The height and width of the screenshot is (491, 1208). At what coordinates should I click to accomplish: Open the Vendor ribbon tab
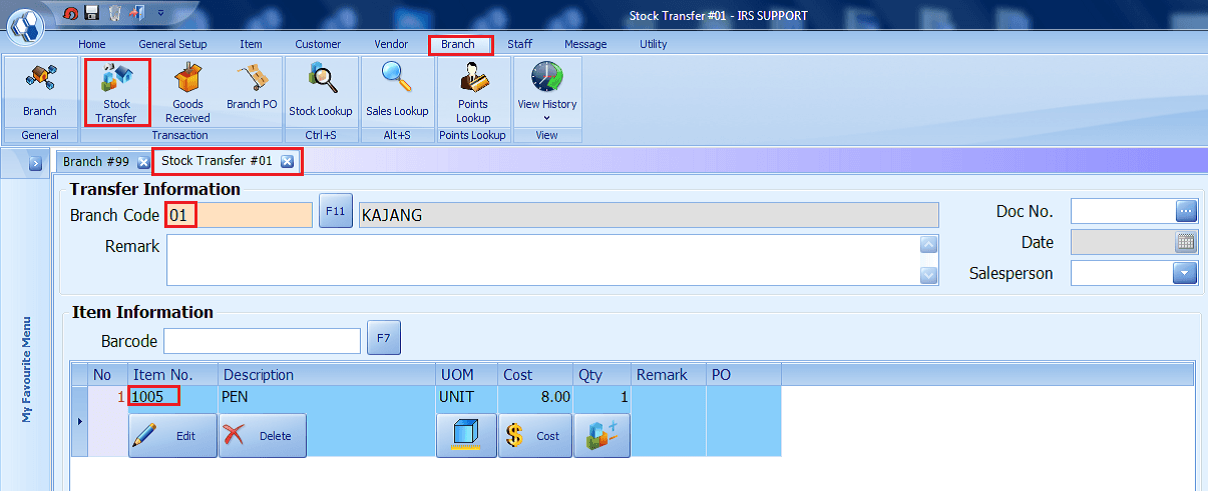(391, 44)
